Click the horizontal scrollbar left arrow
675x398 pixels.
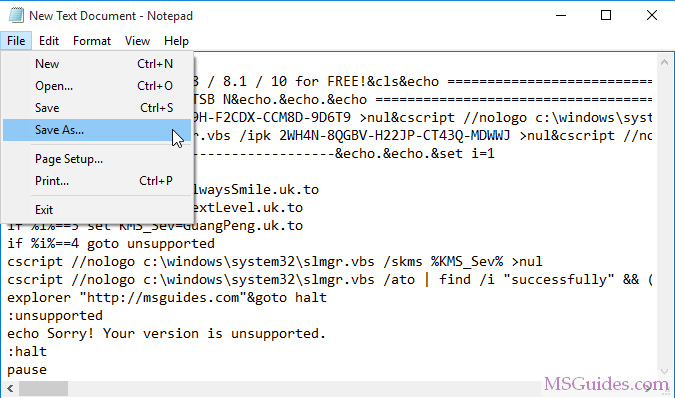pyautogui.click(x=10, y=389)
